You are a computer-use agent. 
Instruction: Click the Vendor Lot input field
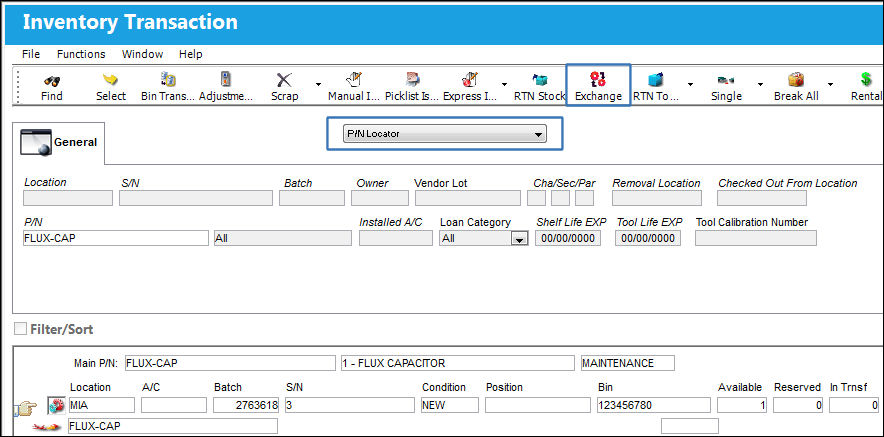pyautogui.click(x=468, y=198)
